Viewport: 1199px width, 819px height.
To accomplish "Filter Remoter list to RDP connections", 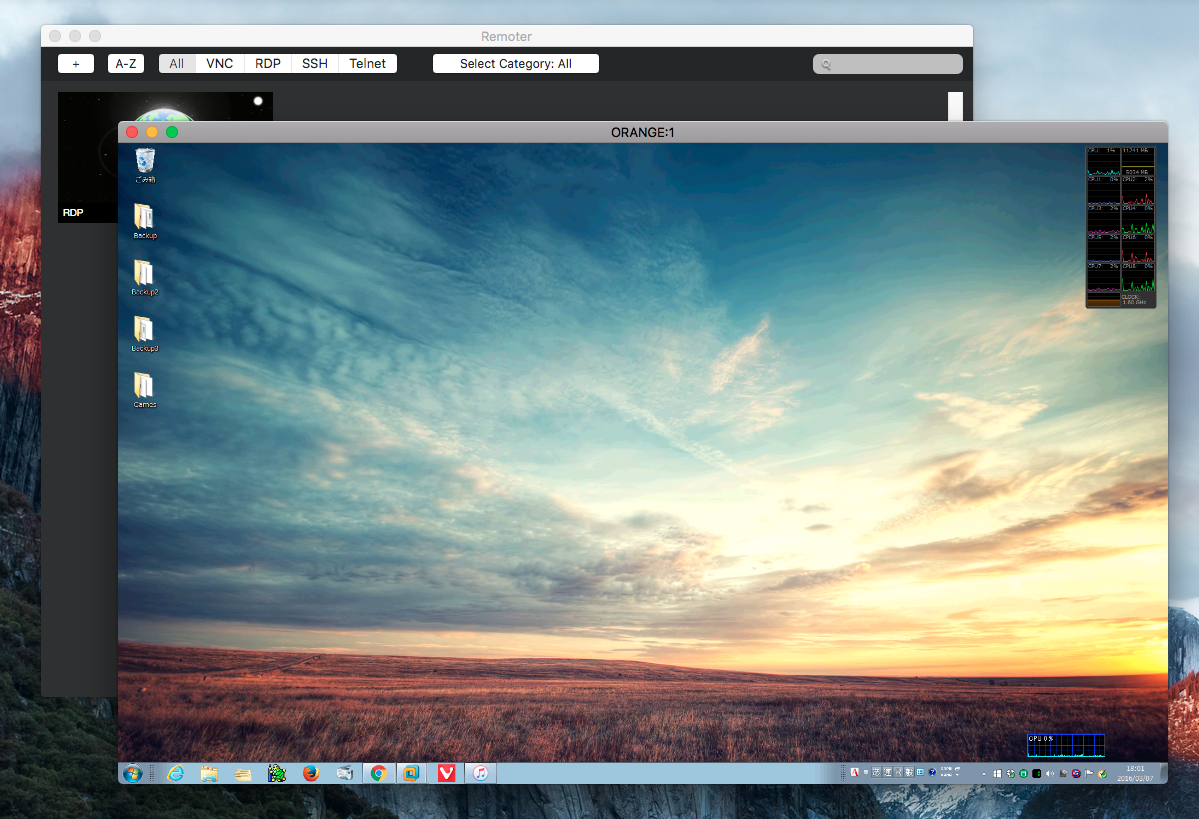I will [x=268, y=63].
